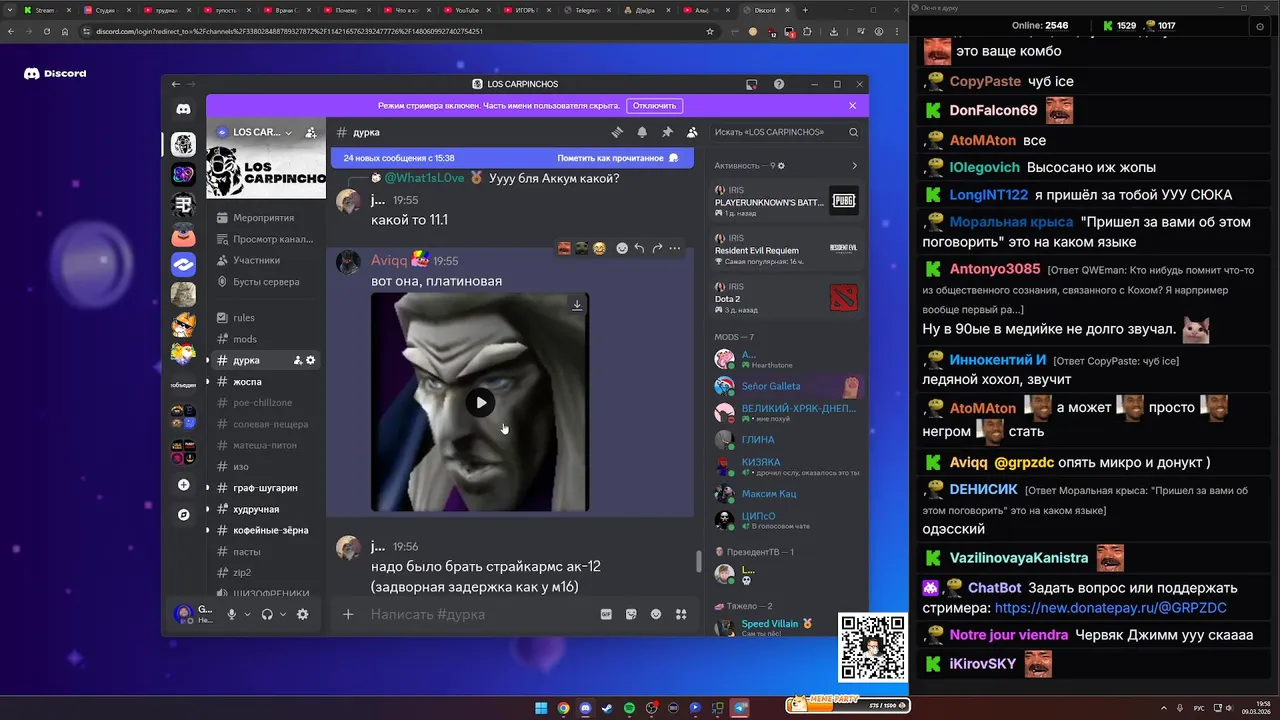Open donatepay link in stream chat
Screen dimensions: 1280x720
[x=1110, y=608]
